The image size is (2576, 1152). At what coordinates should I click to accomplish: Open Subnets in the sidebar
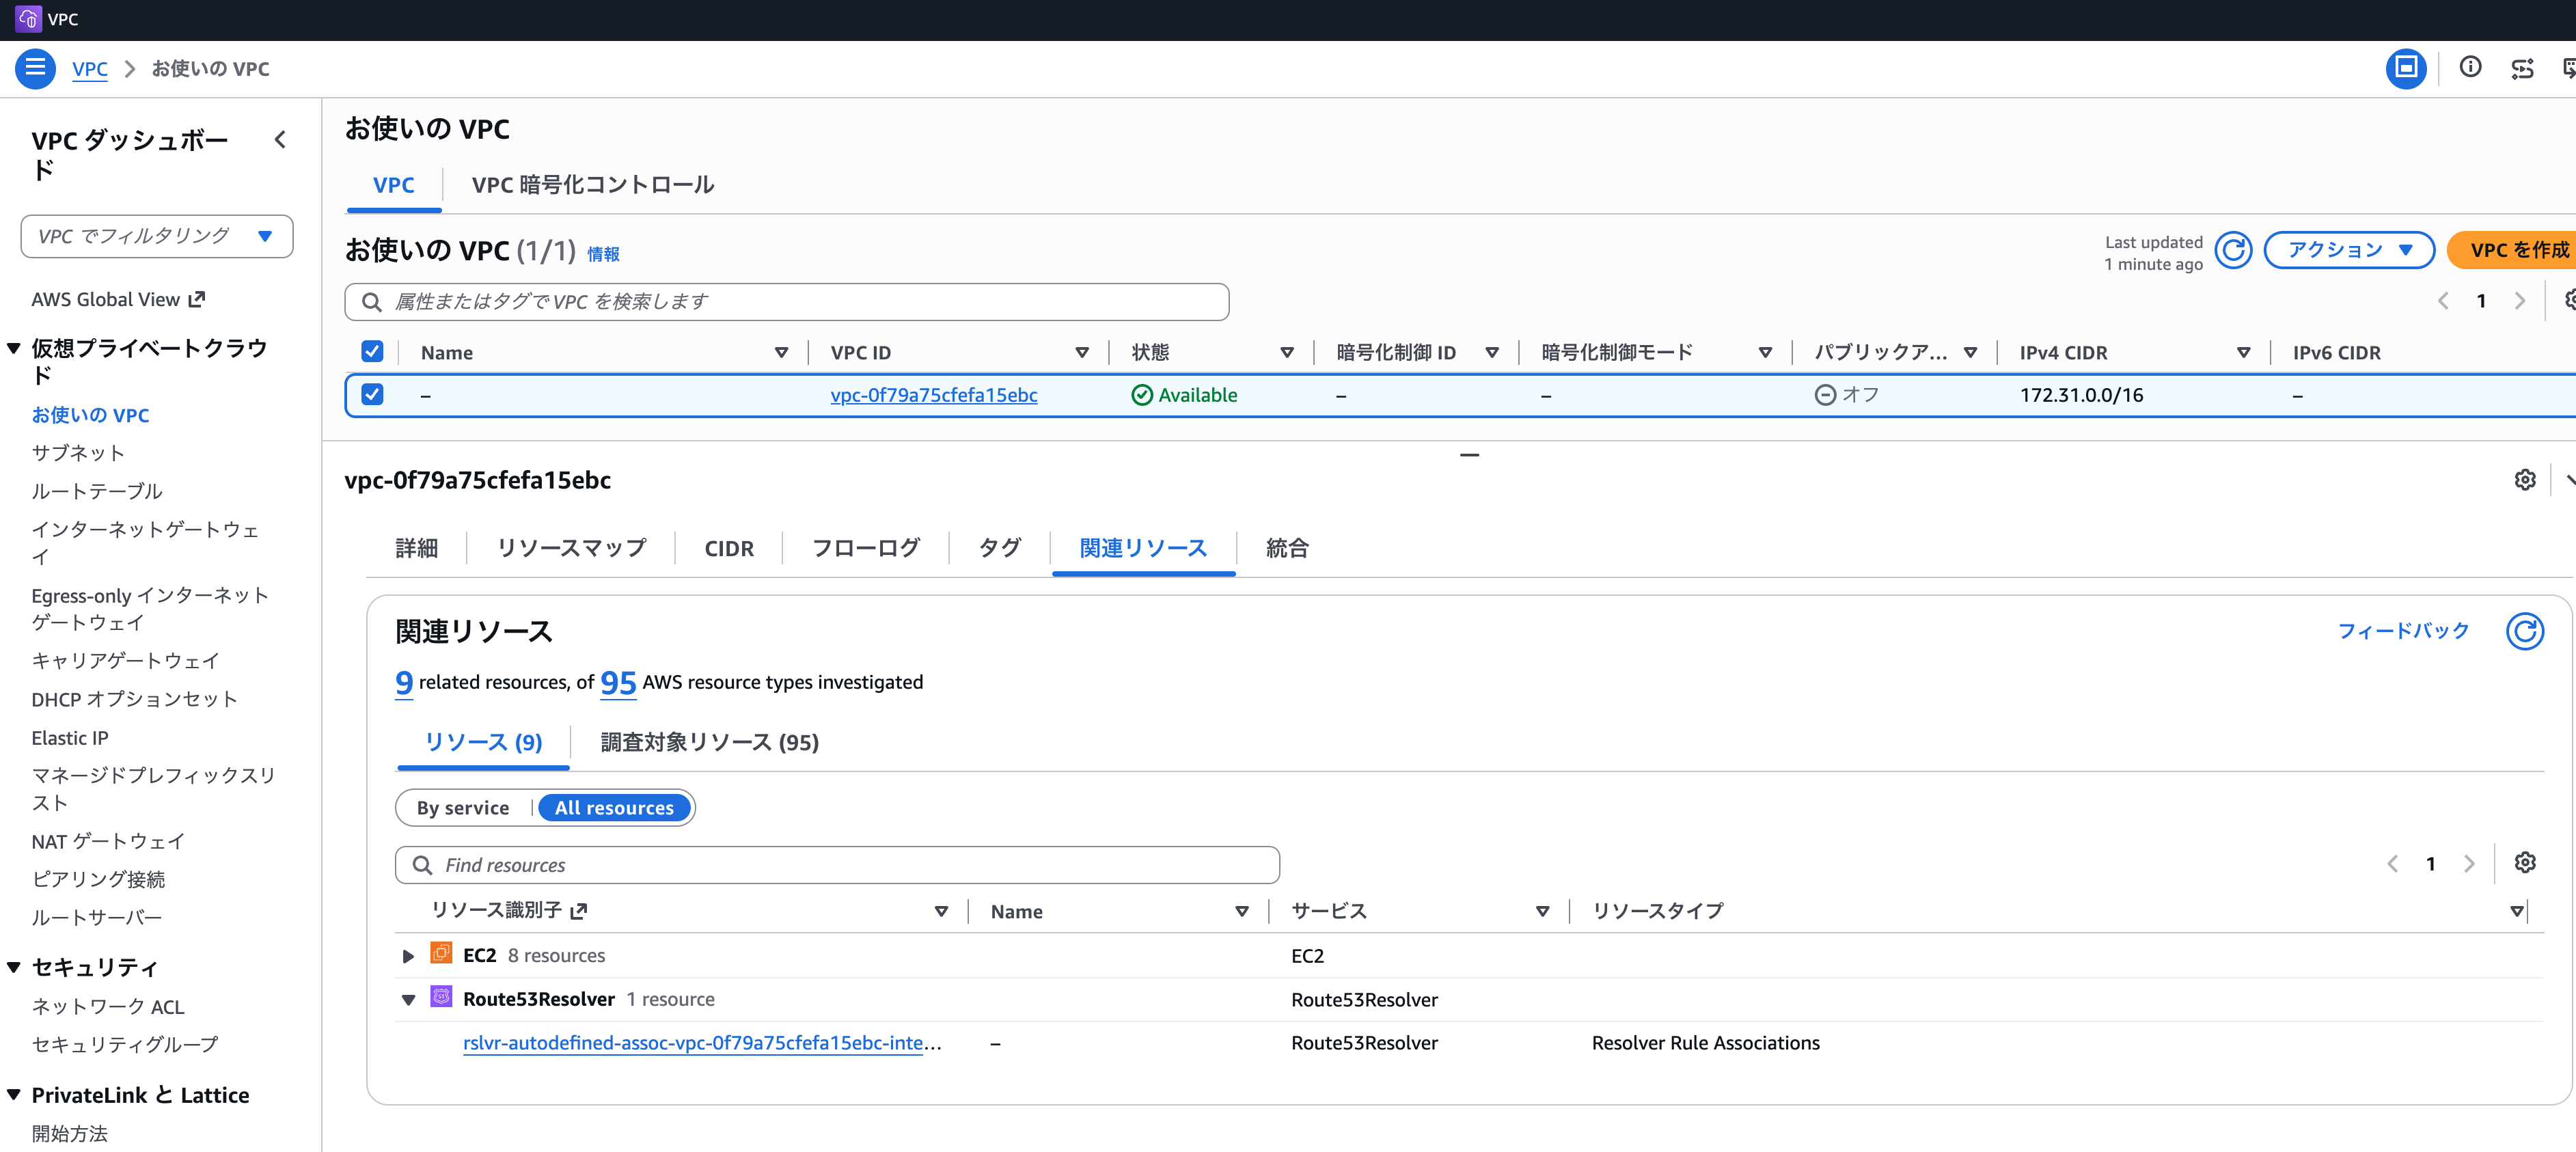(78, 453)
